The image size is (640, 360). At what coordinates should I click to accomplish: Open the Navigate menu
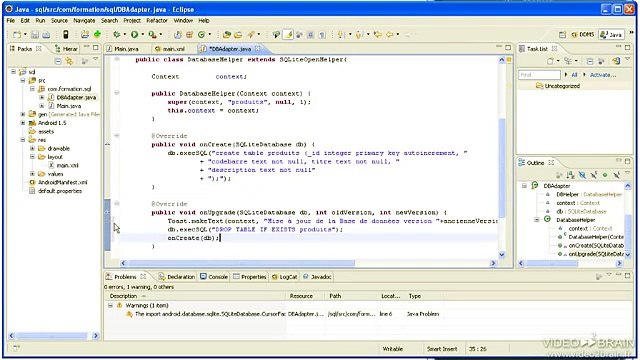coord(84,20)
